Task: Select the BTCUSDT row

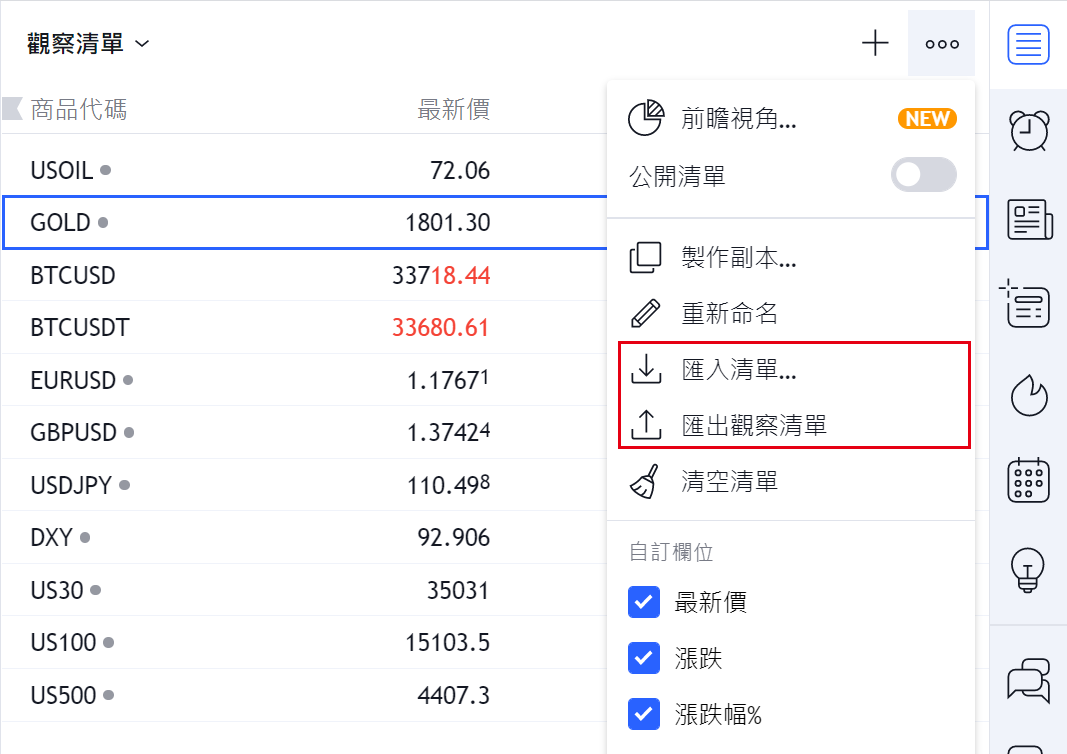Action: point(304,327)
